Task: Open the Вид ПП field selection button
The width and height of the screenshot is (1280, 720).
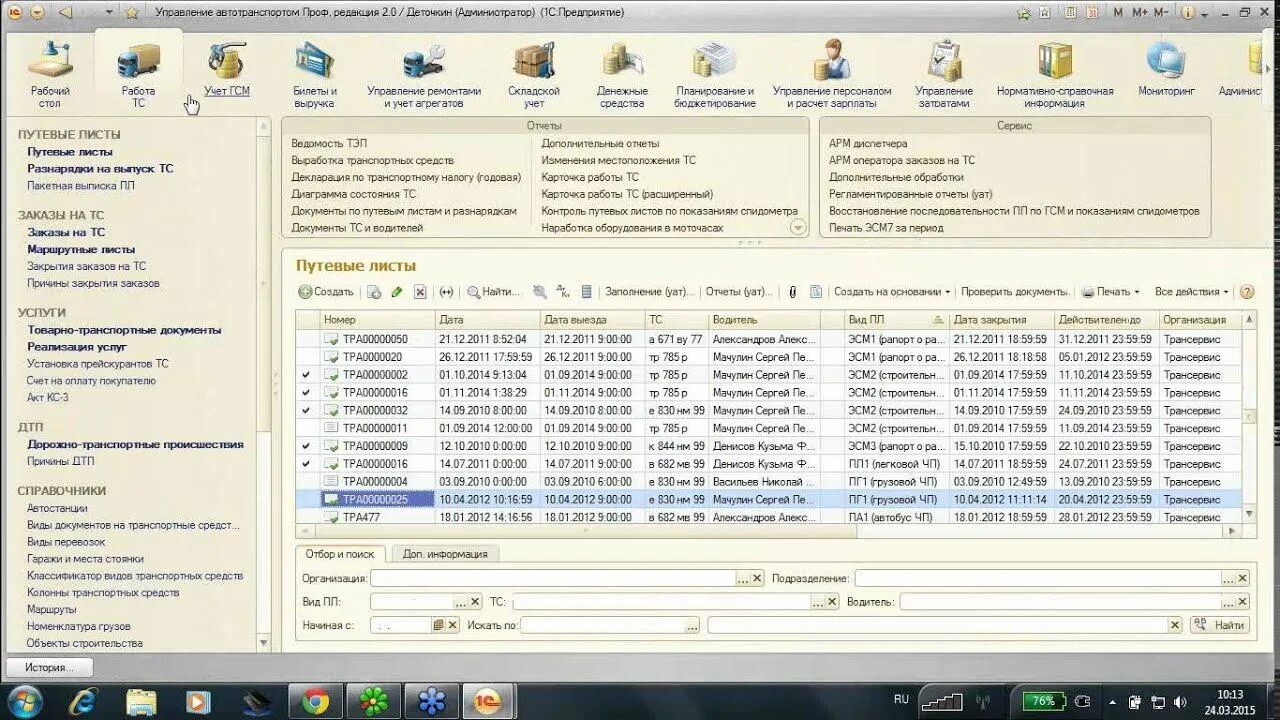Action: click(460, 602)
